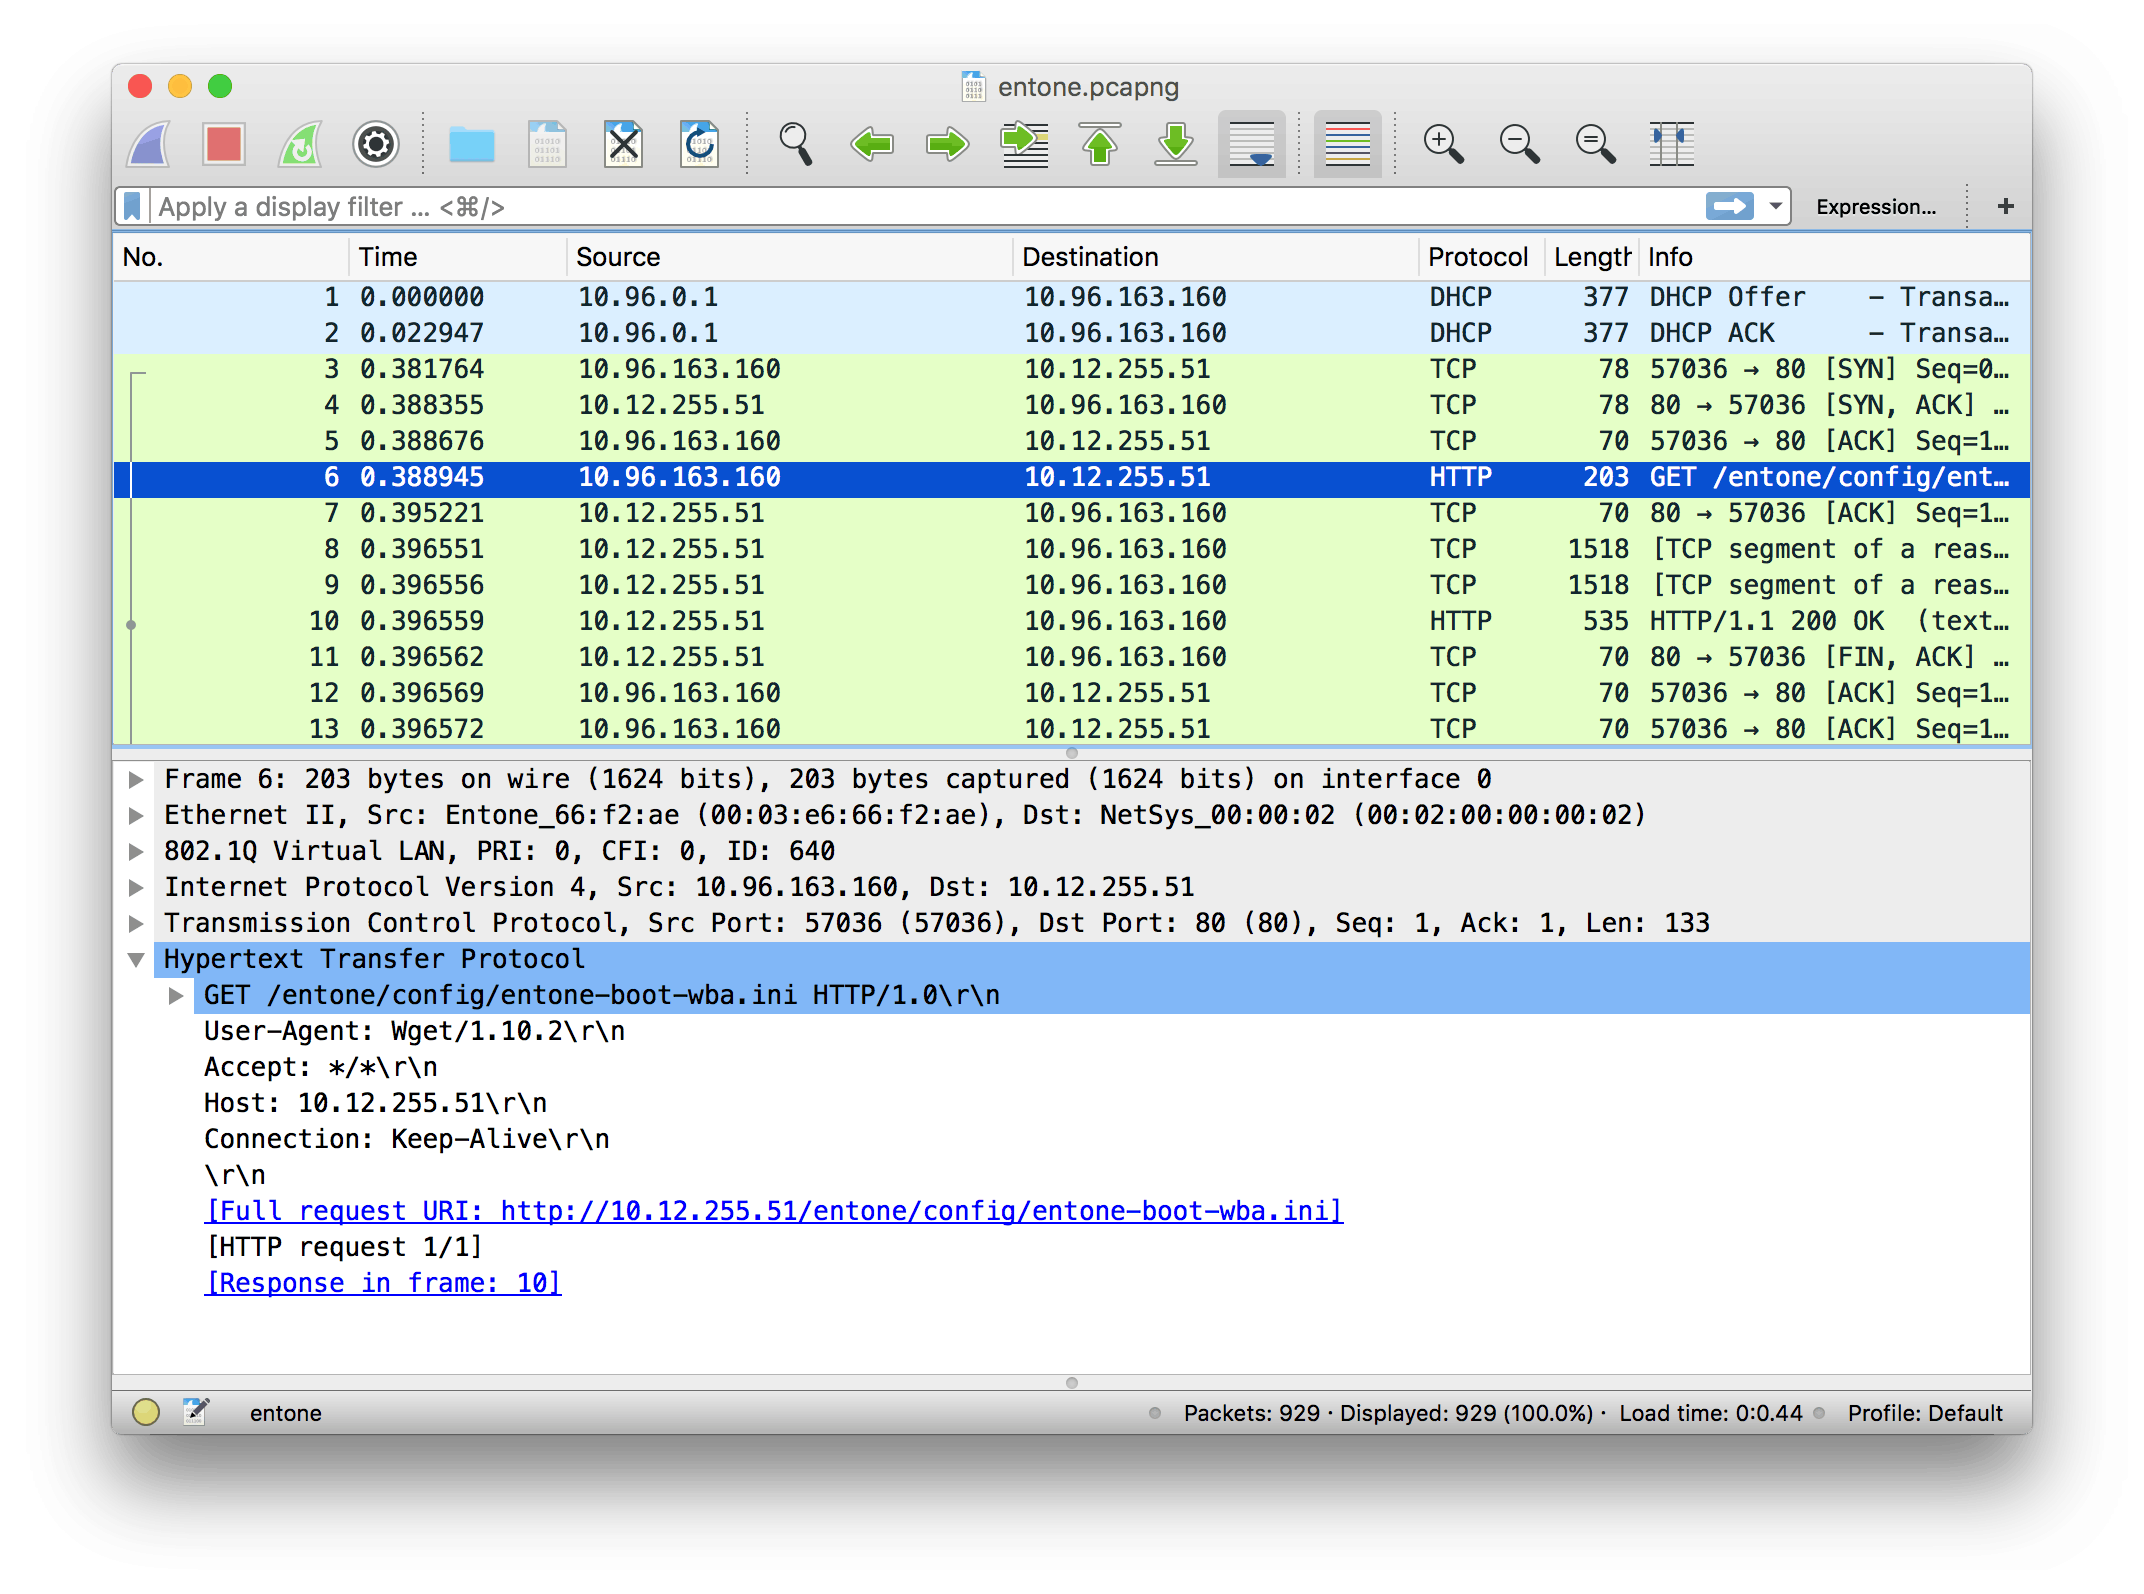Screen dimensions: 2144x1594
Task: Start capturing packets with the shark fin icon
Action: 147,144
